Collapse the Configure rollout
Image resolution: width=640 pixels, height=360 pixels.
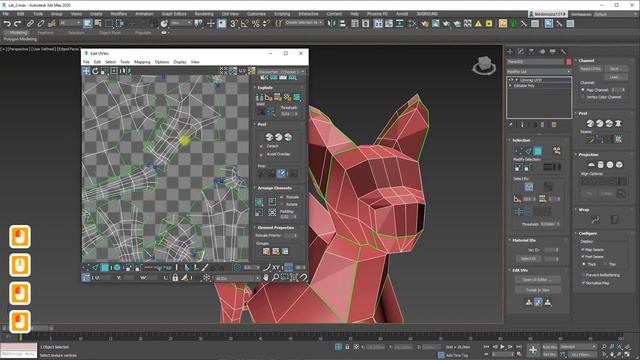(x=576, y=233)
